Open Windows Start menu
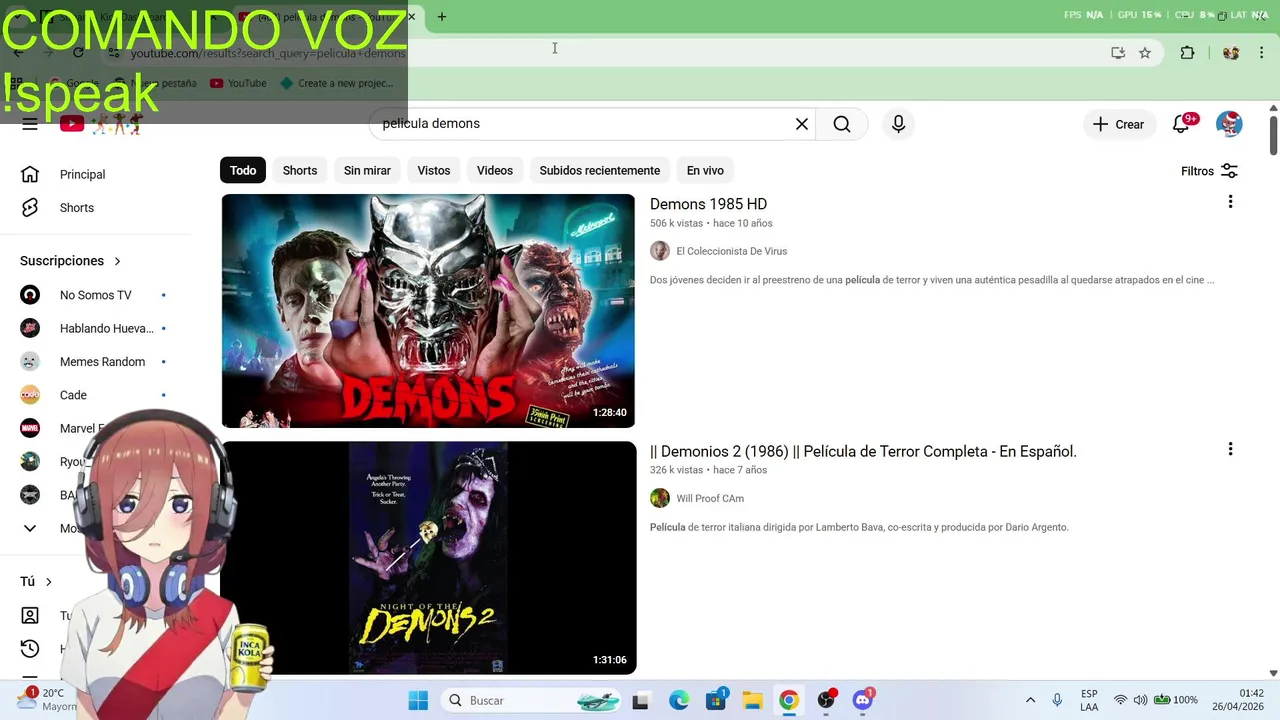 (x=418, y=700)
